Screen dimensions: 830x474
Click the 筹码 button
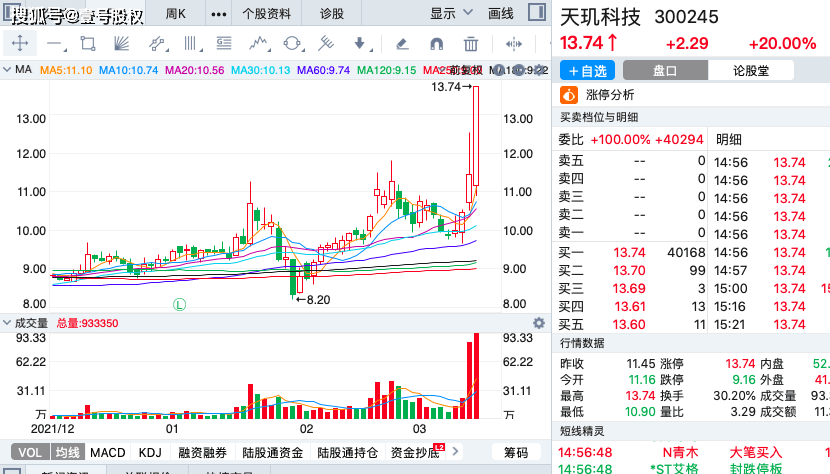[515, 453]
